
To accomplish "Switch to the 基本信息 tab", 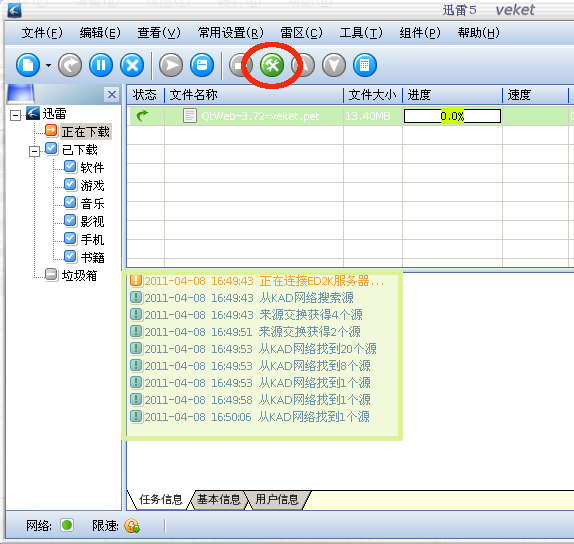I will tap(219, 499).
